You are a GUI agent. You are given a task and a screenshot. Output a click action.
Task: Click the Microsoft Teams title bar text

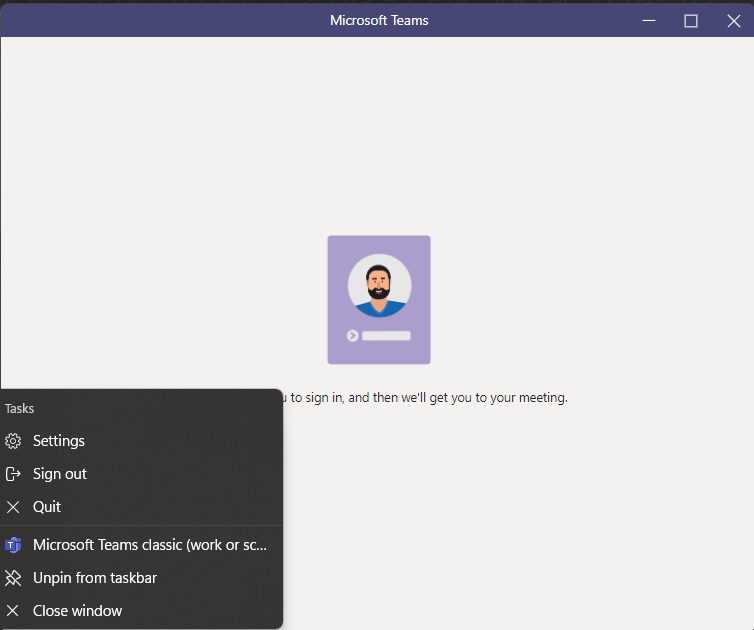coord(379,20)
